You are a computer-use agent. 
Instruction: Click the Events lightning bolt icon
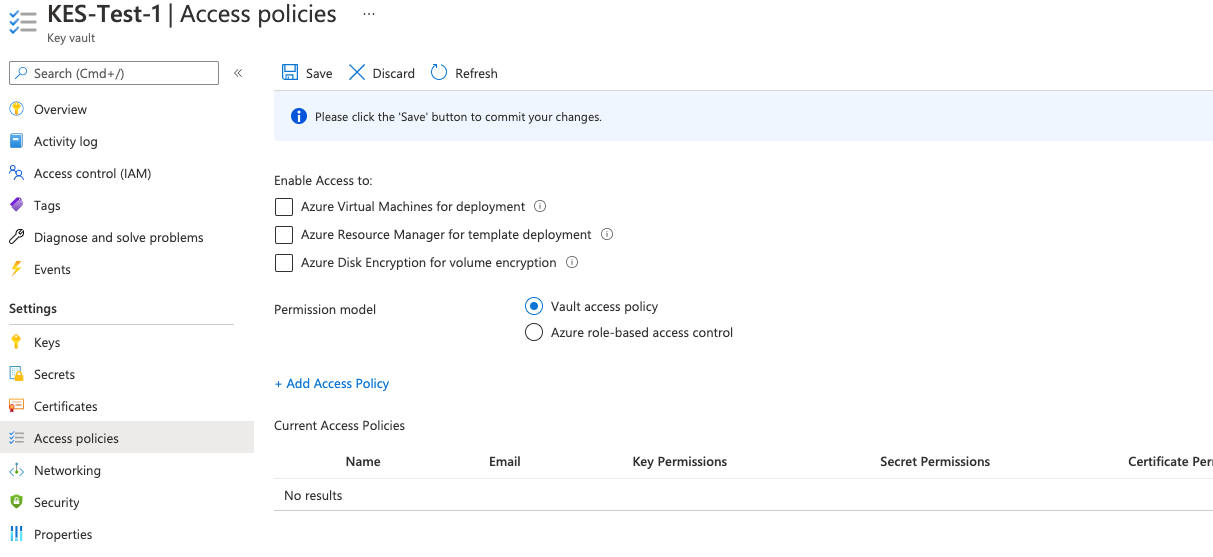pyautogui.click(x=16, y=269)
